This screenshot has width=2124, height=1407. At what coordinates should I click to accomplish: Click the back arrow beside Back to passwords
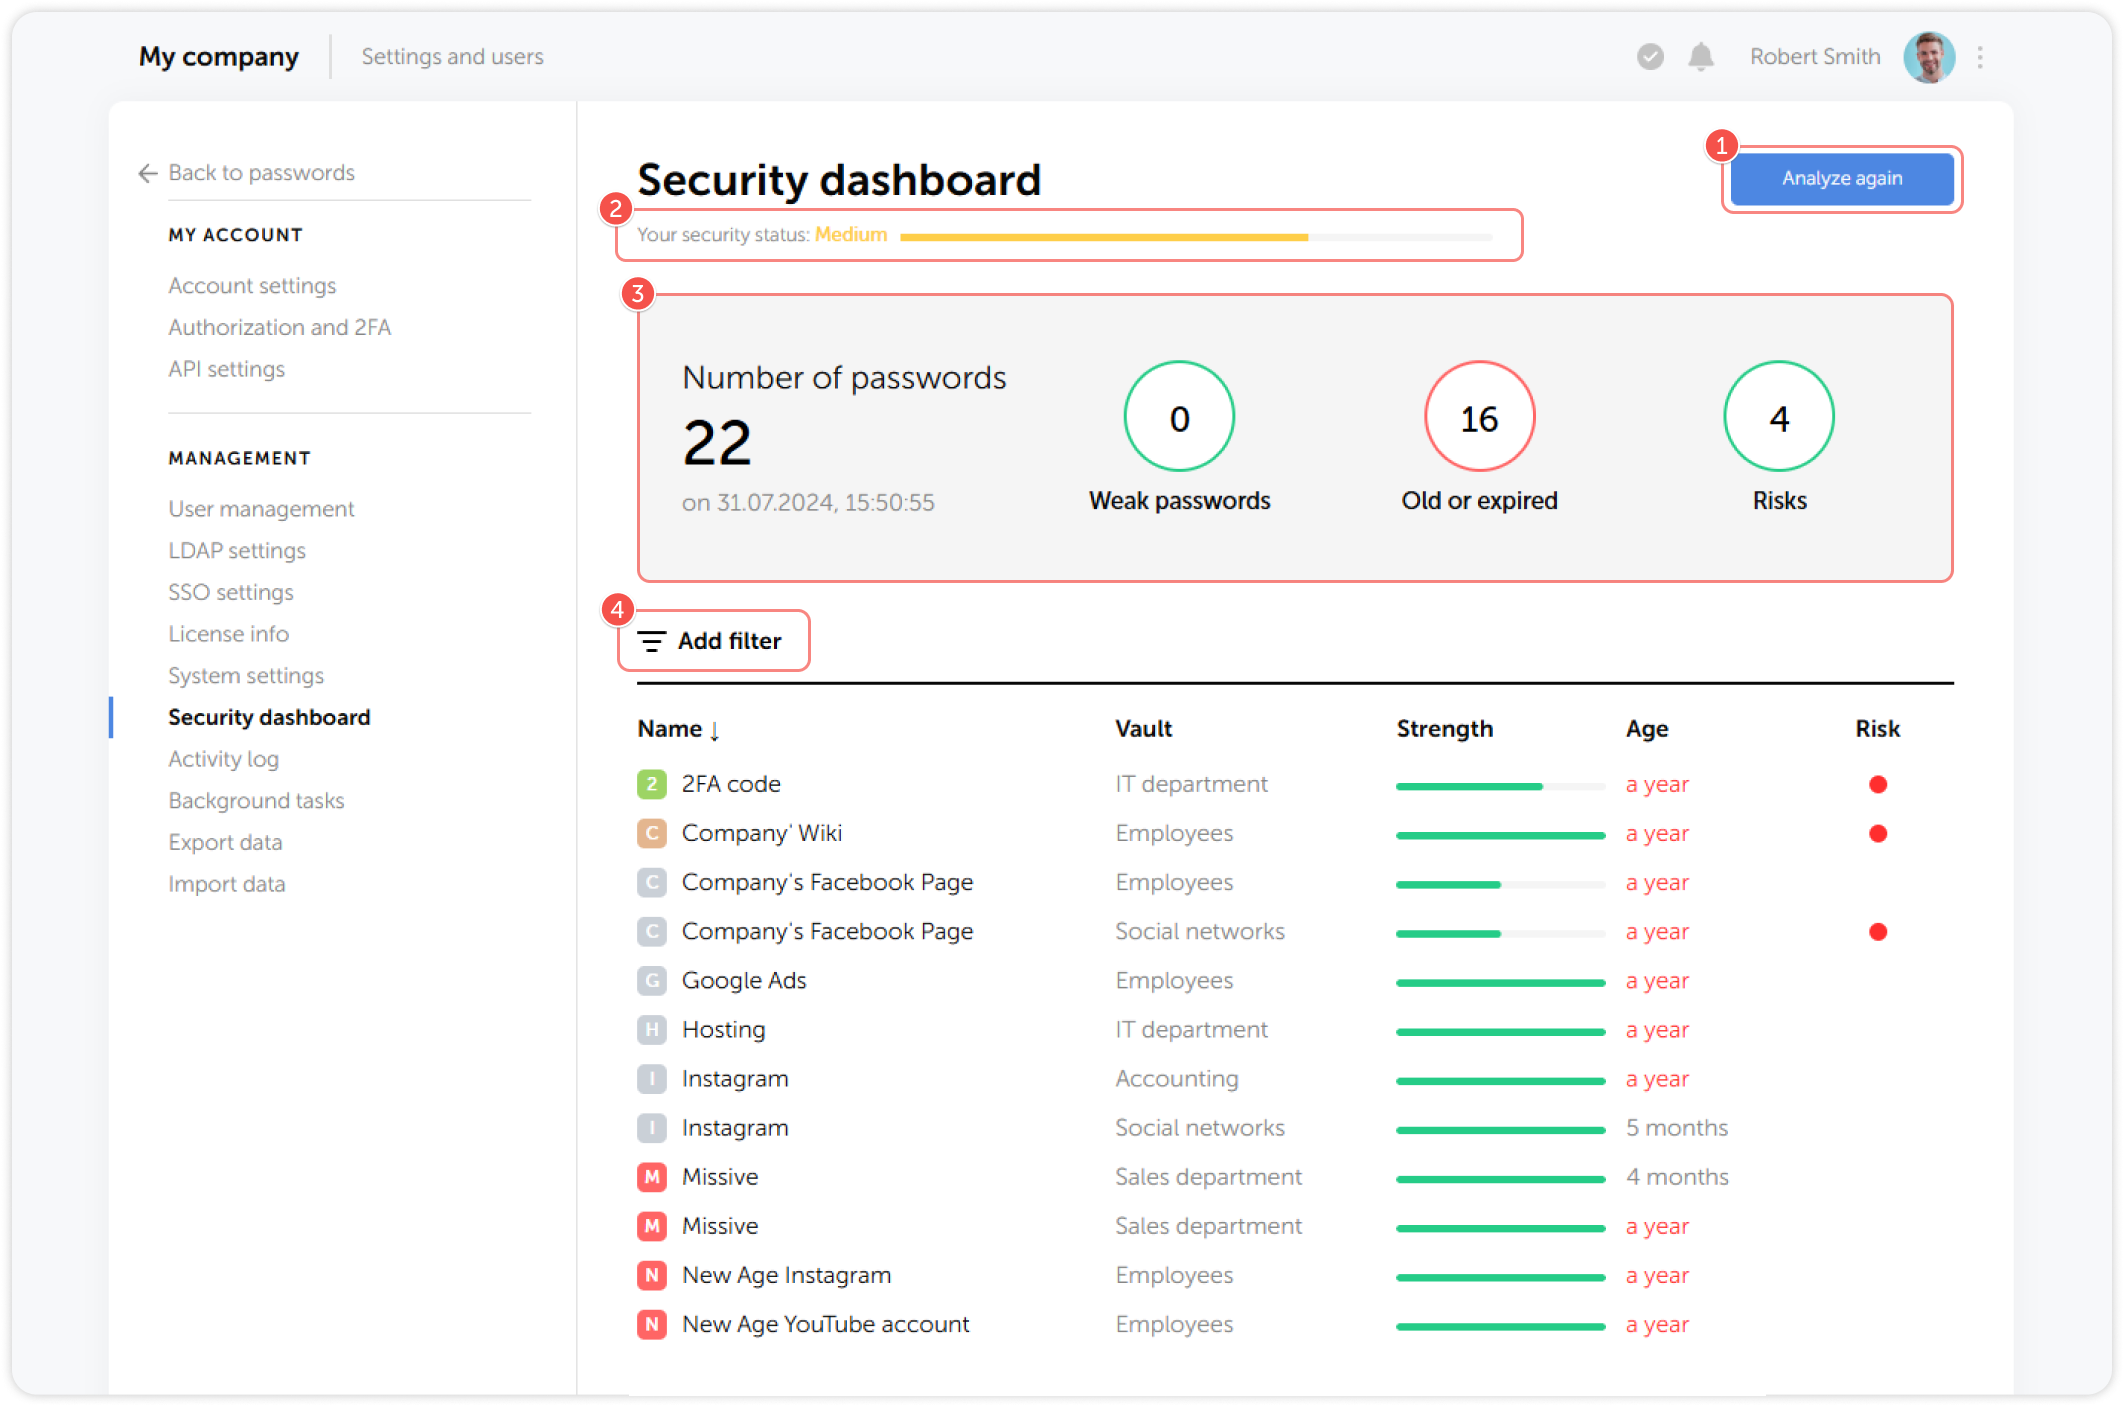pyautogui.click(x=147, y=173)
